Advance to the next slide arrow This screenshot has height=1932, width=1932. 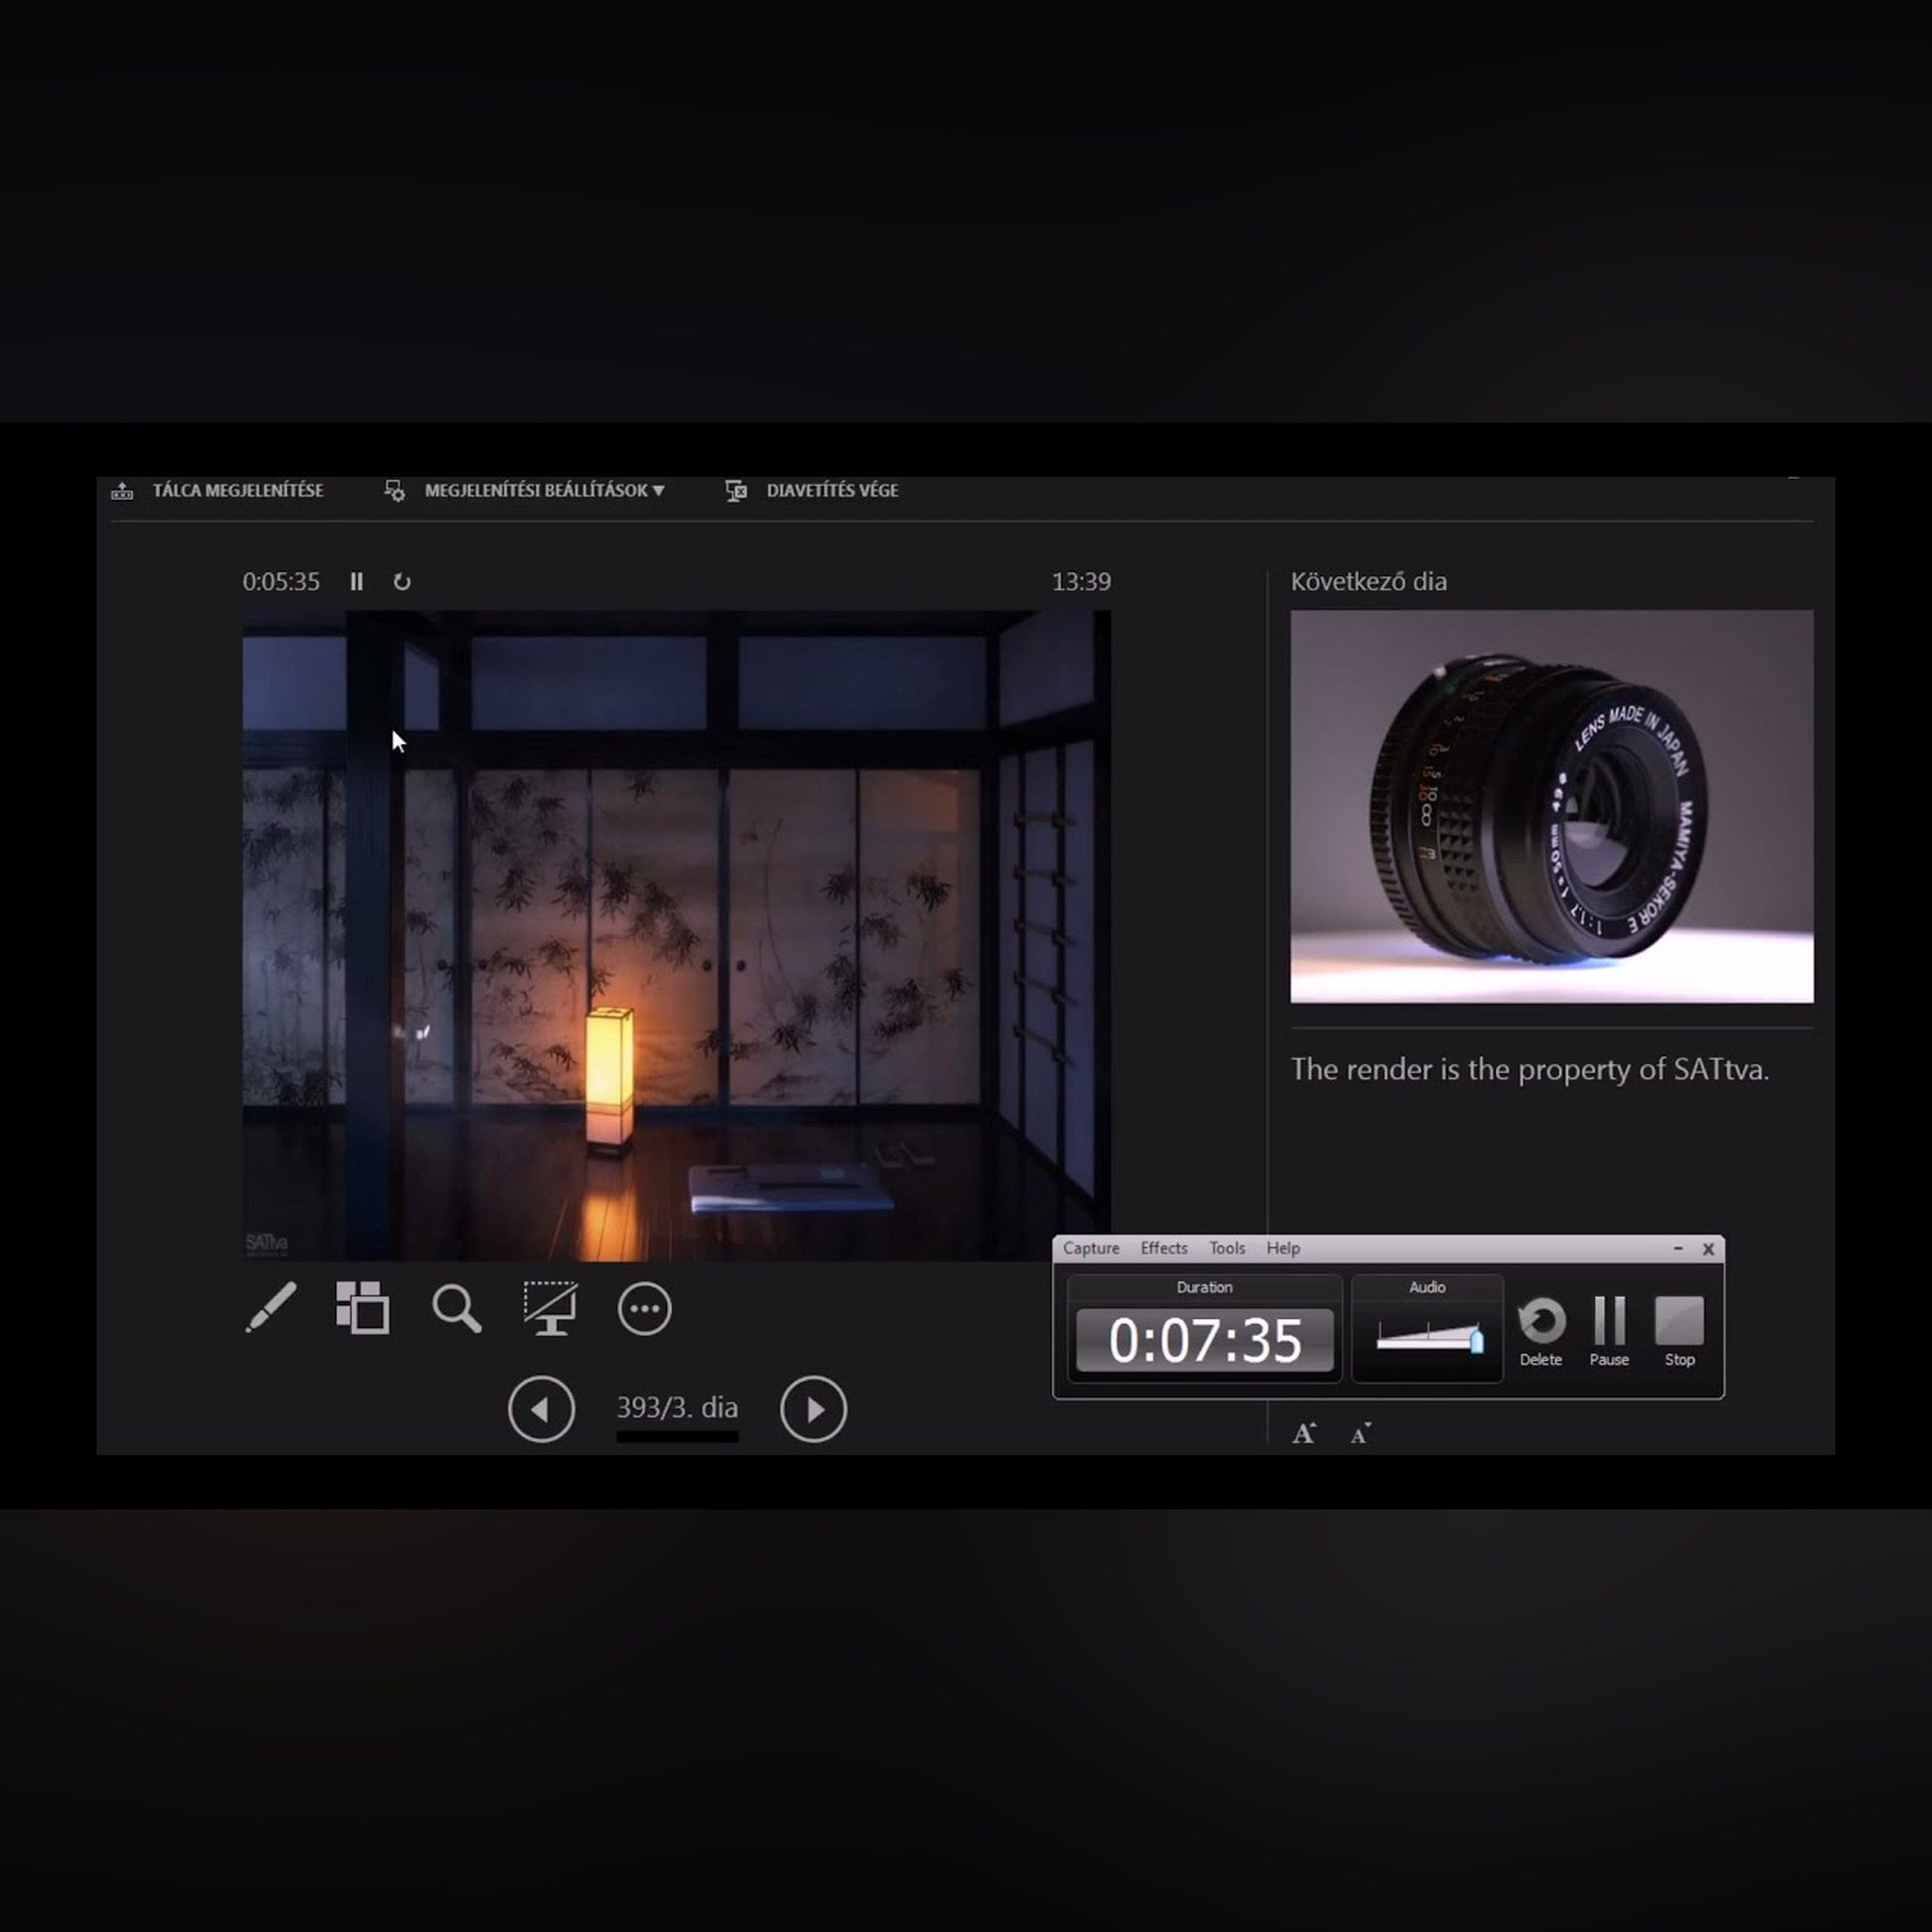pos(813,1409)
